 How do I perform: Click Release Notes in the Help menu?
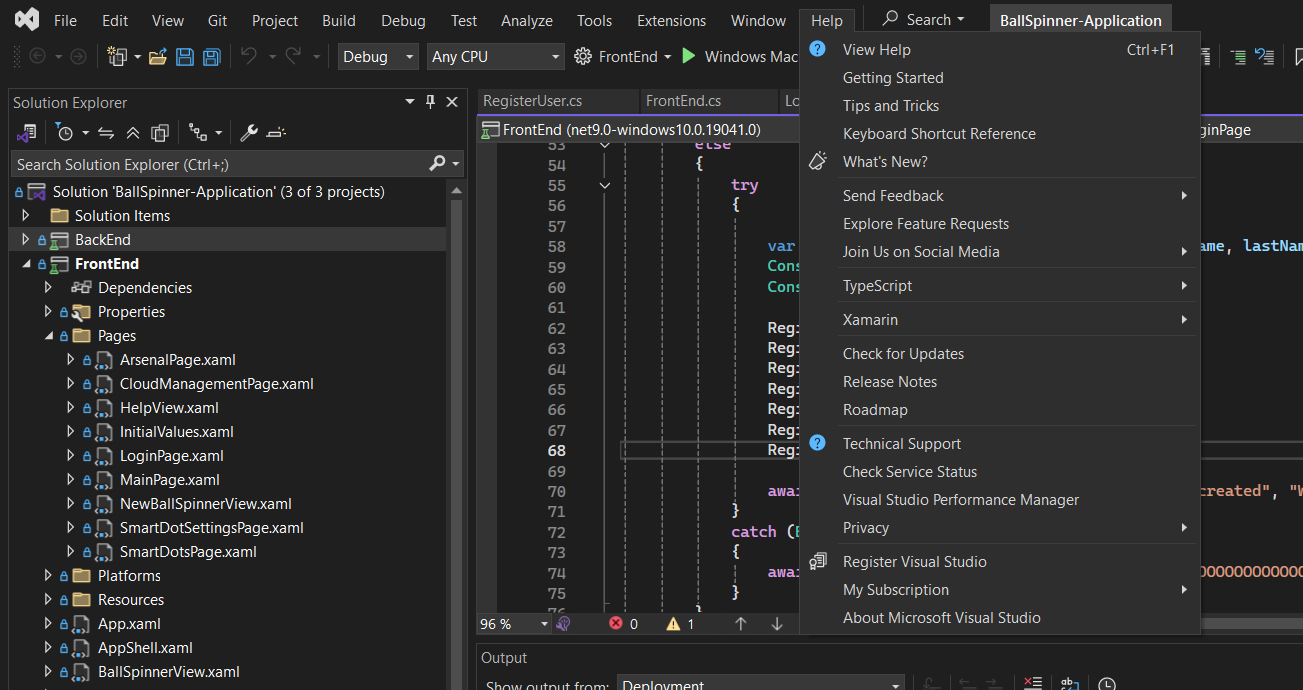[889, 381]
